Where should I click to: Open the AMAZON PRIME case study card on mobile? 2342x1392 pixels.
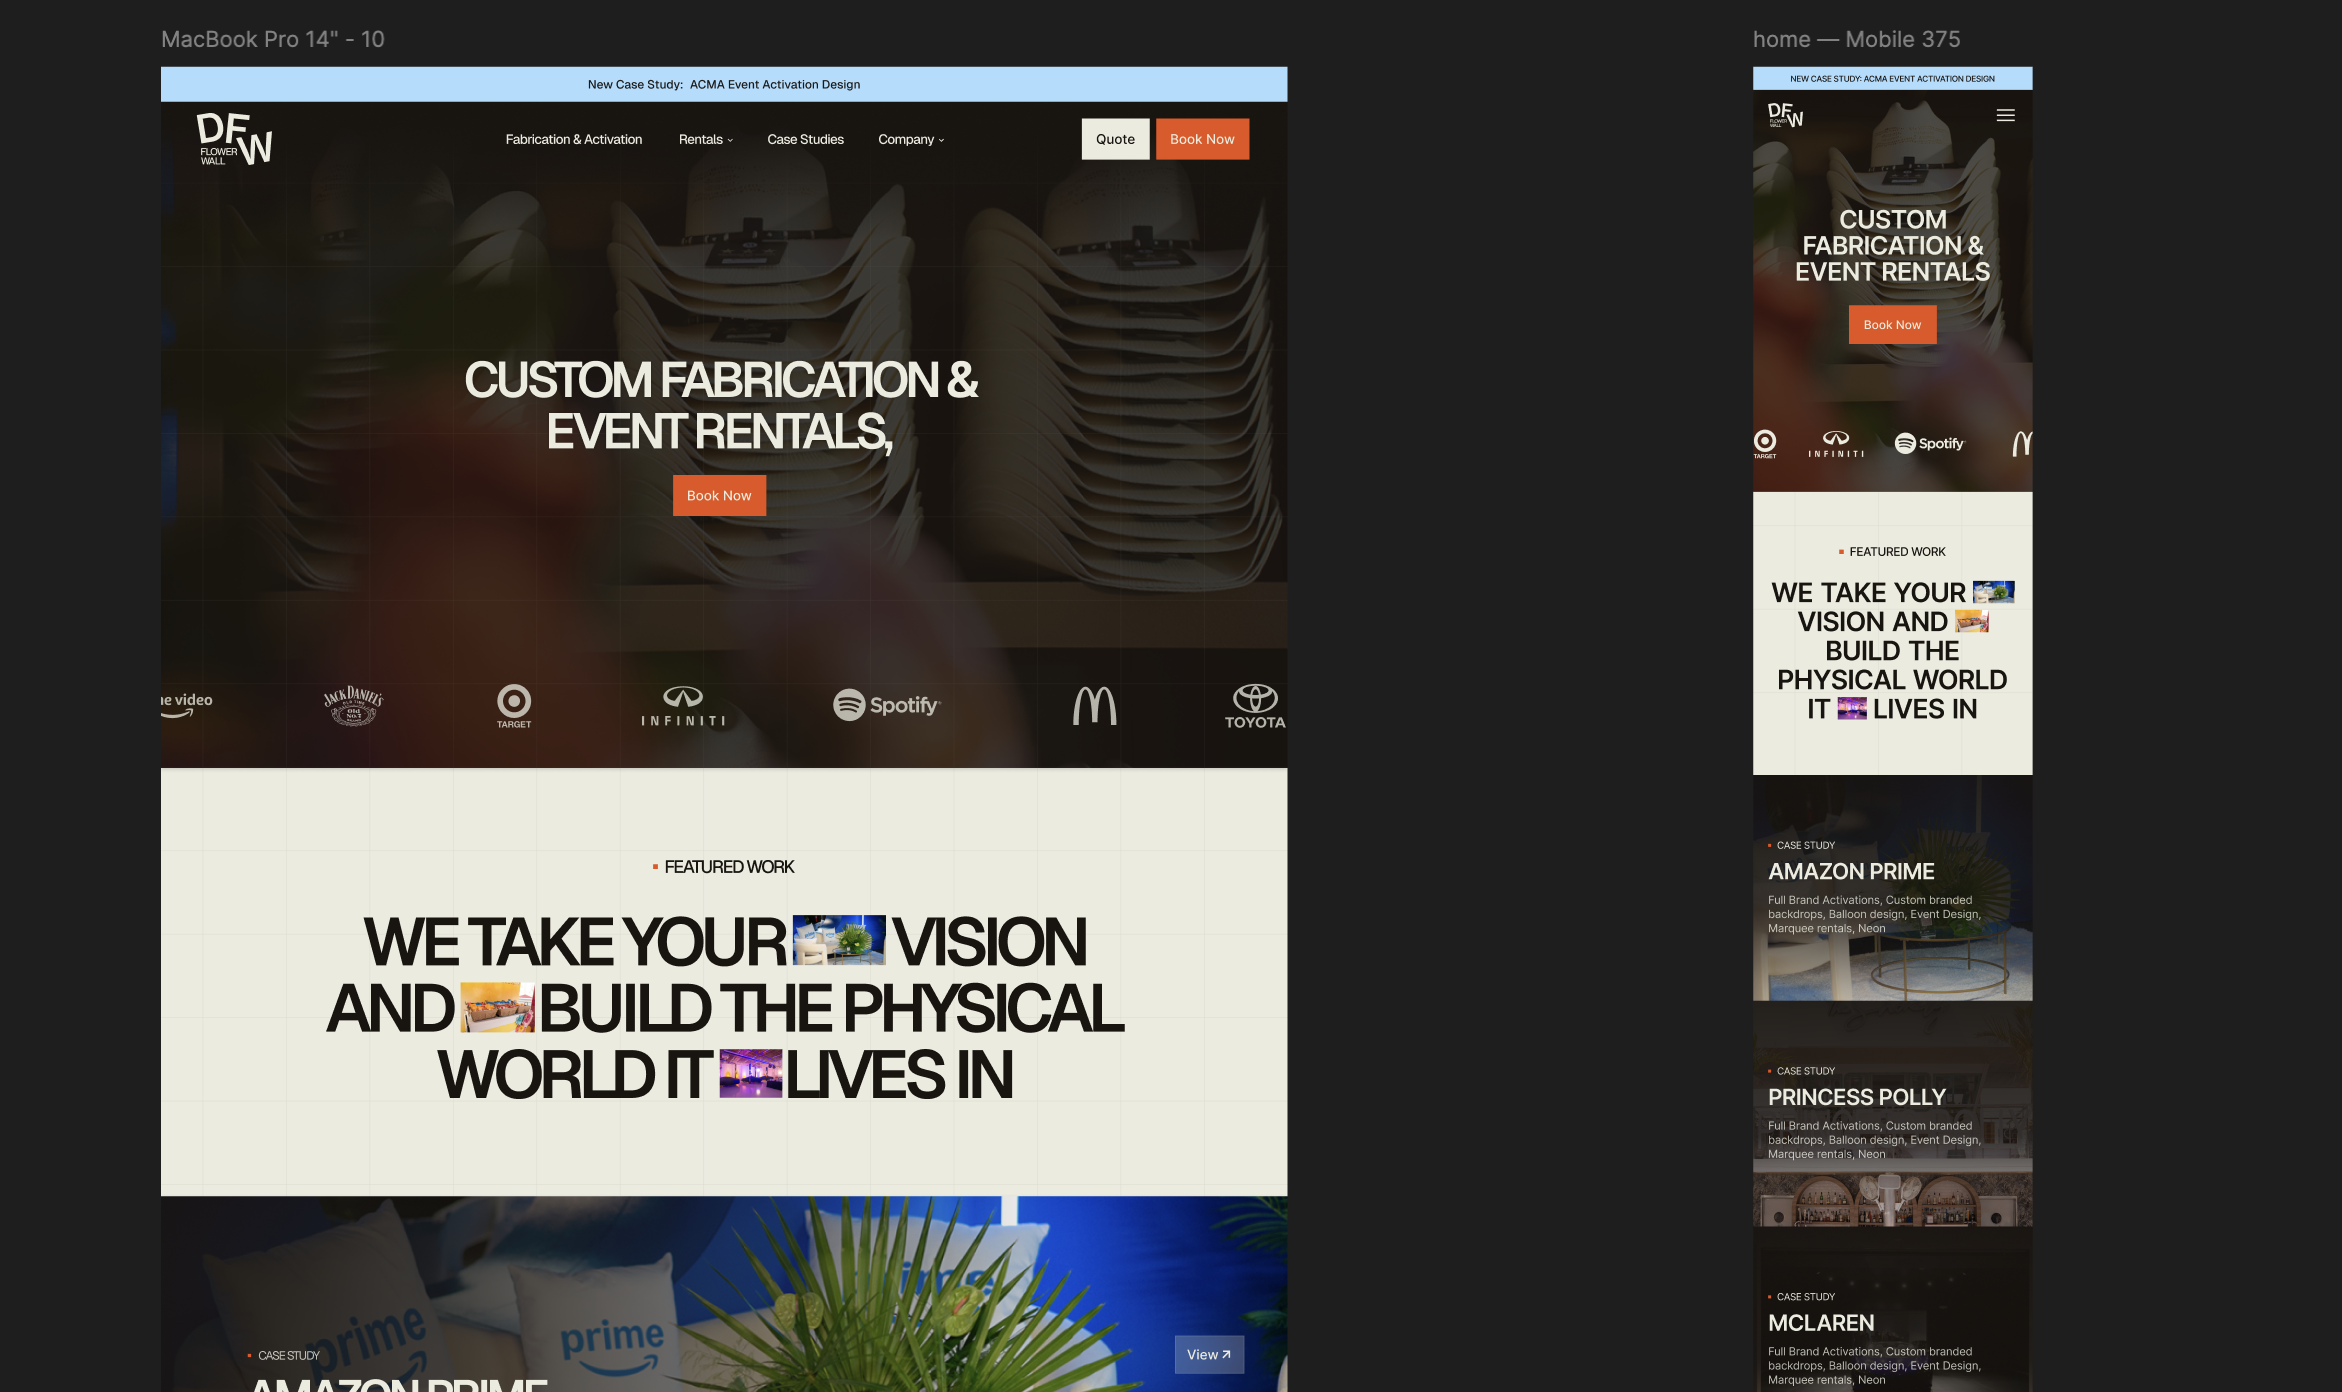(1892, 888)
